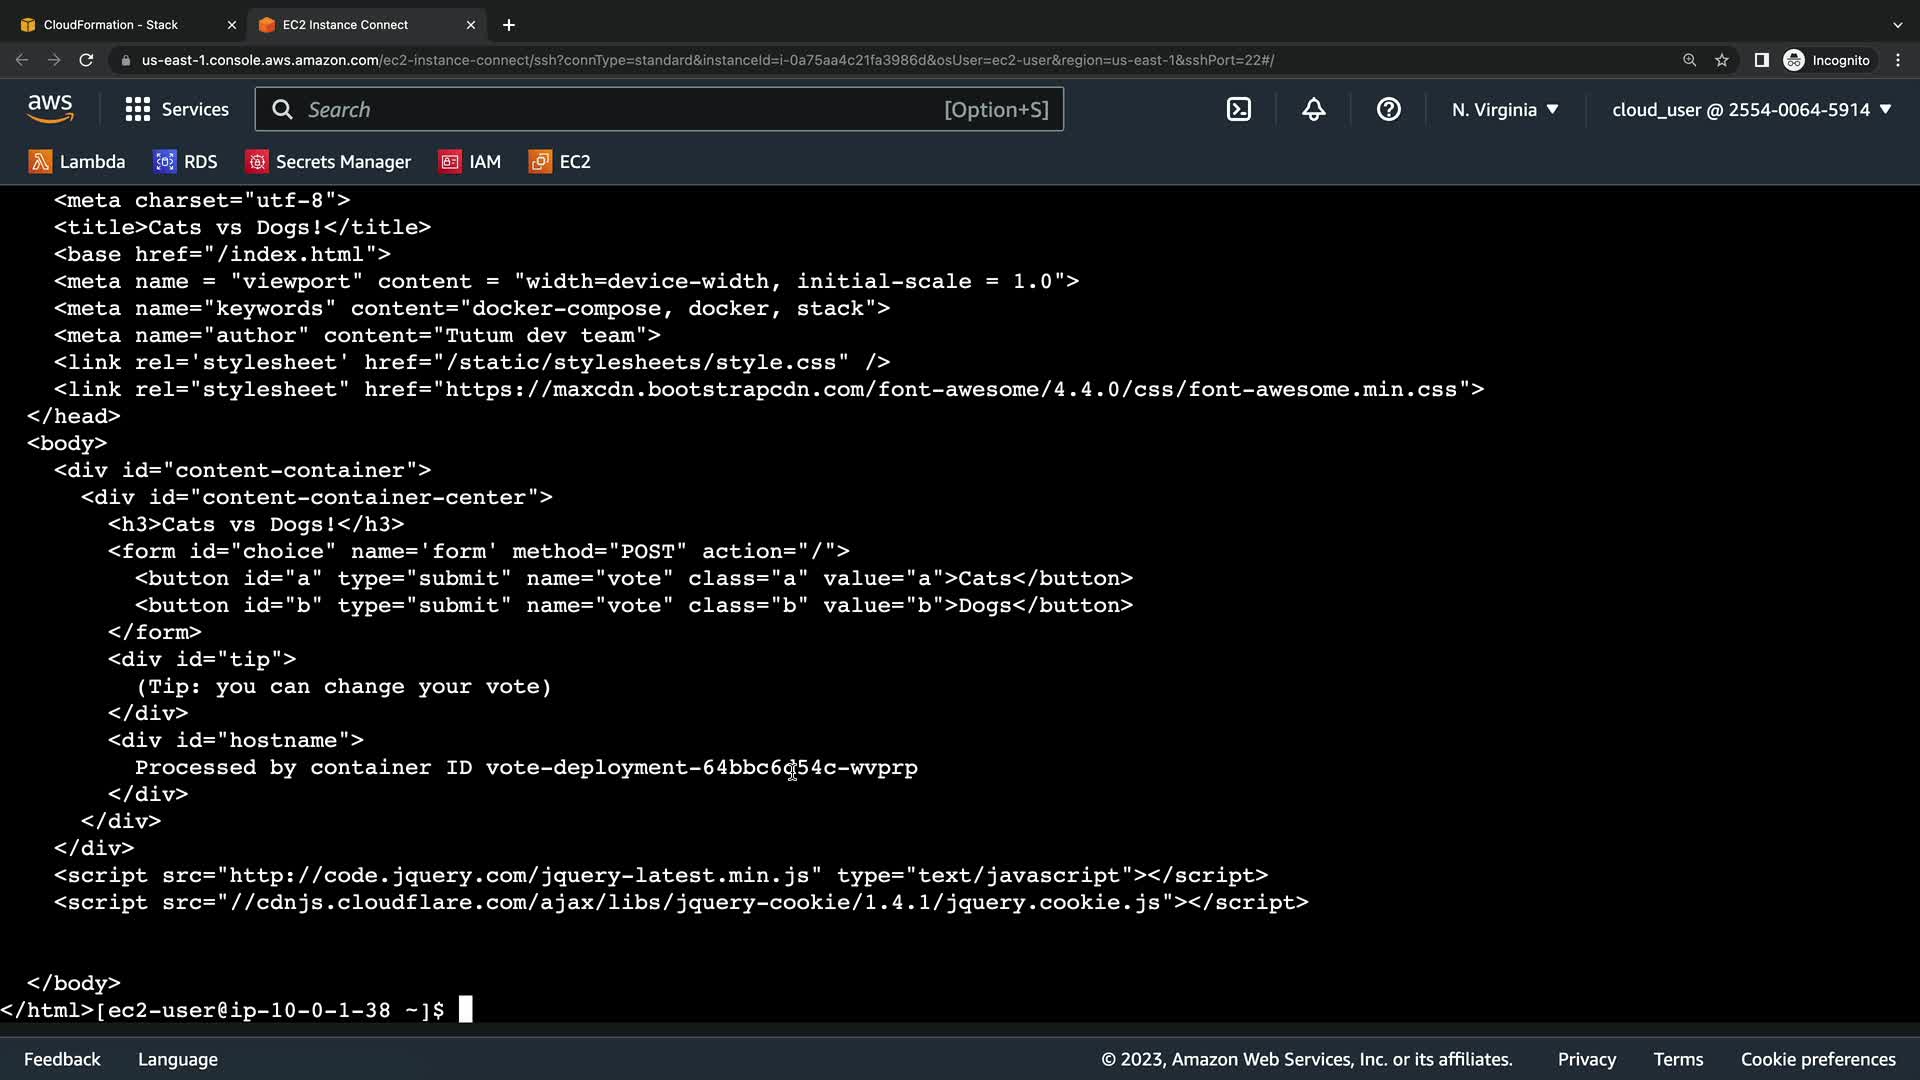Bookmark this page with star icon
Image resolution: width=1920 pixels, height=1080 pixels.
1722,60
